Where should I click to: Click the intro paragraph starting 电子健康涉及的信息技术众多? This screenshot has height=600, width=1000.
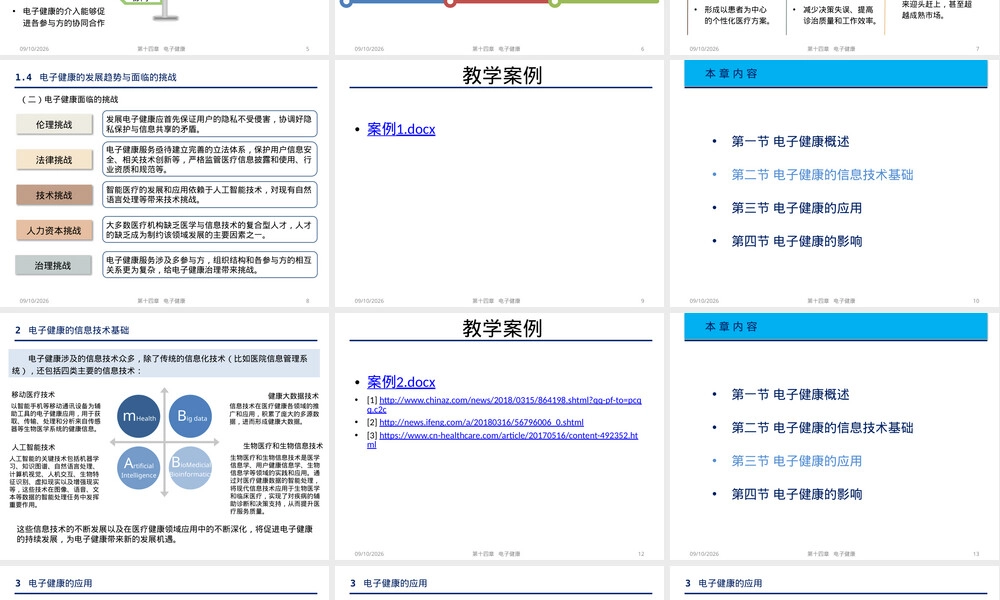[164, 365]
